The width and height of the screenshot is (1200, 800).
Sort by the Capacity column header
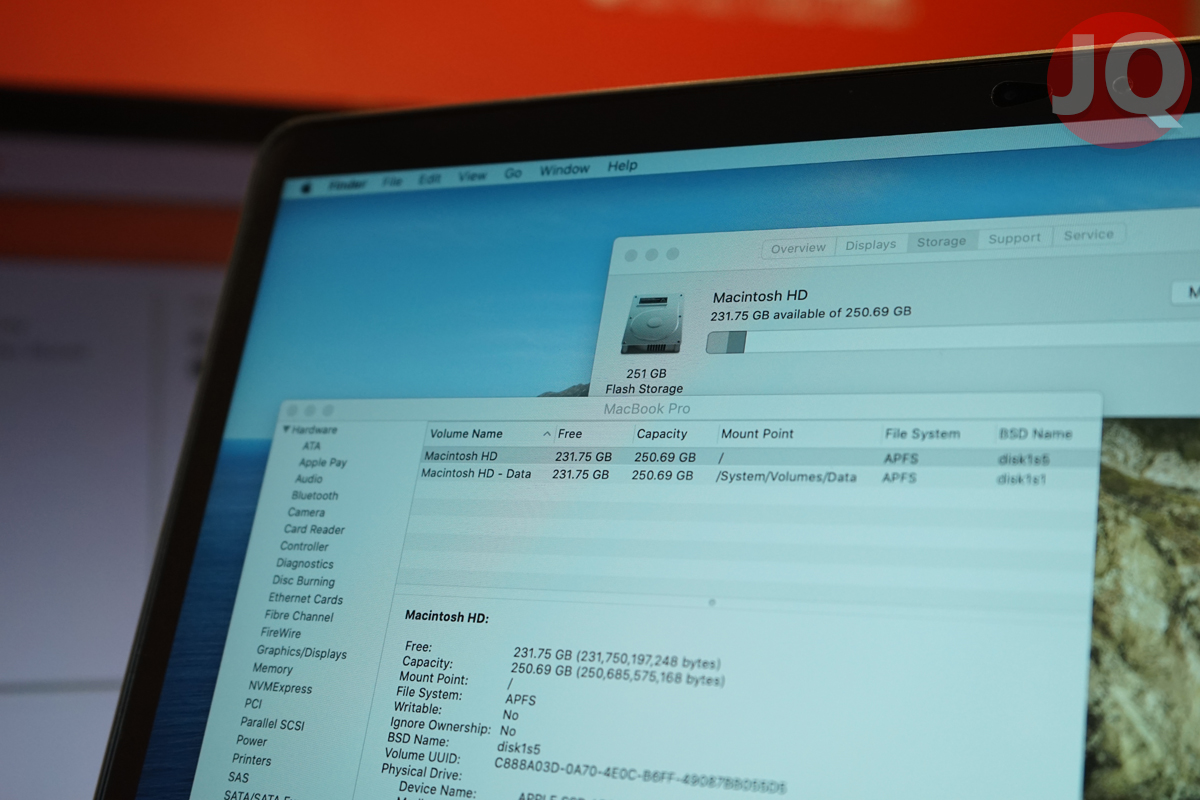[675, 434]
